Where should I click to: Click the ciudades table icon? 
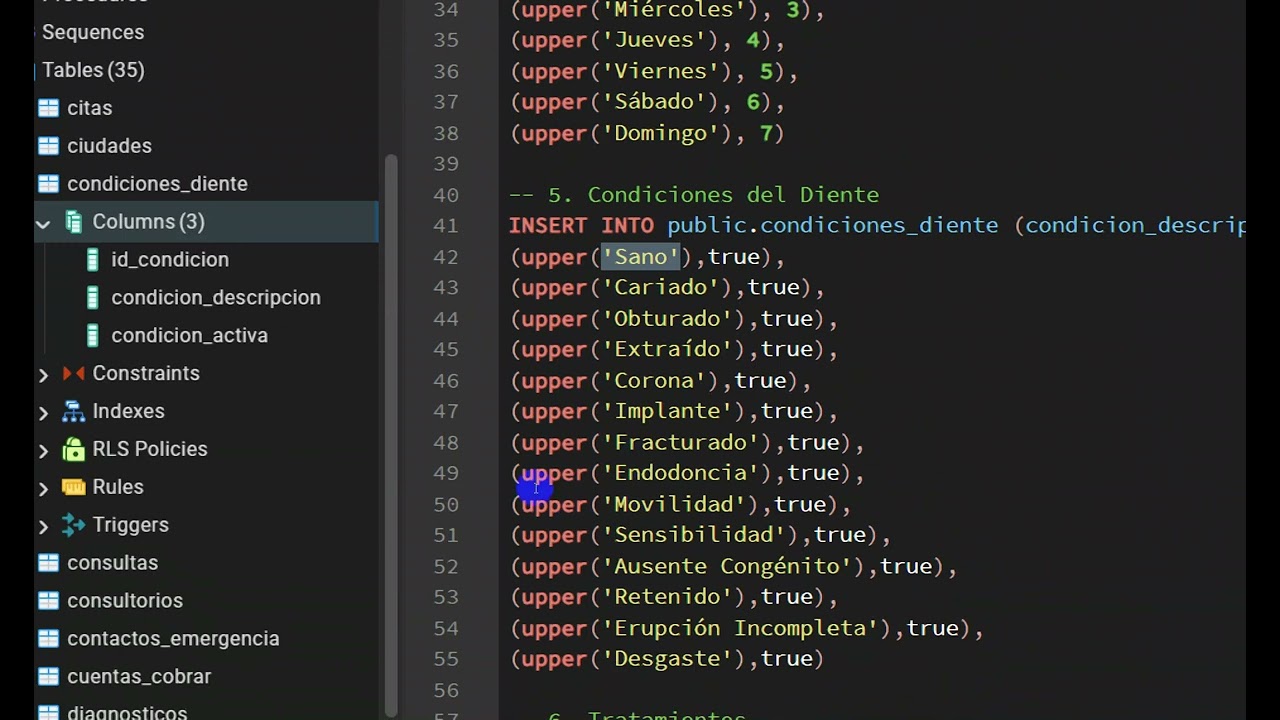[x=48, y=146]
